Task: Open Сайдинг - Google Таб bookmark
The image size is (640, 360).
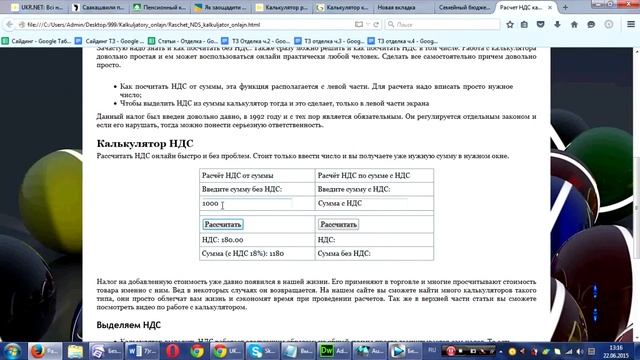Action: pos(37,41)
